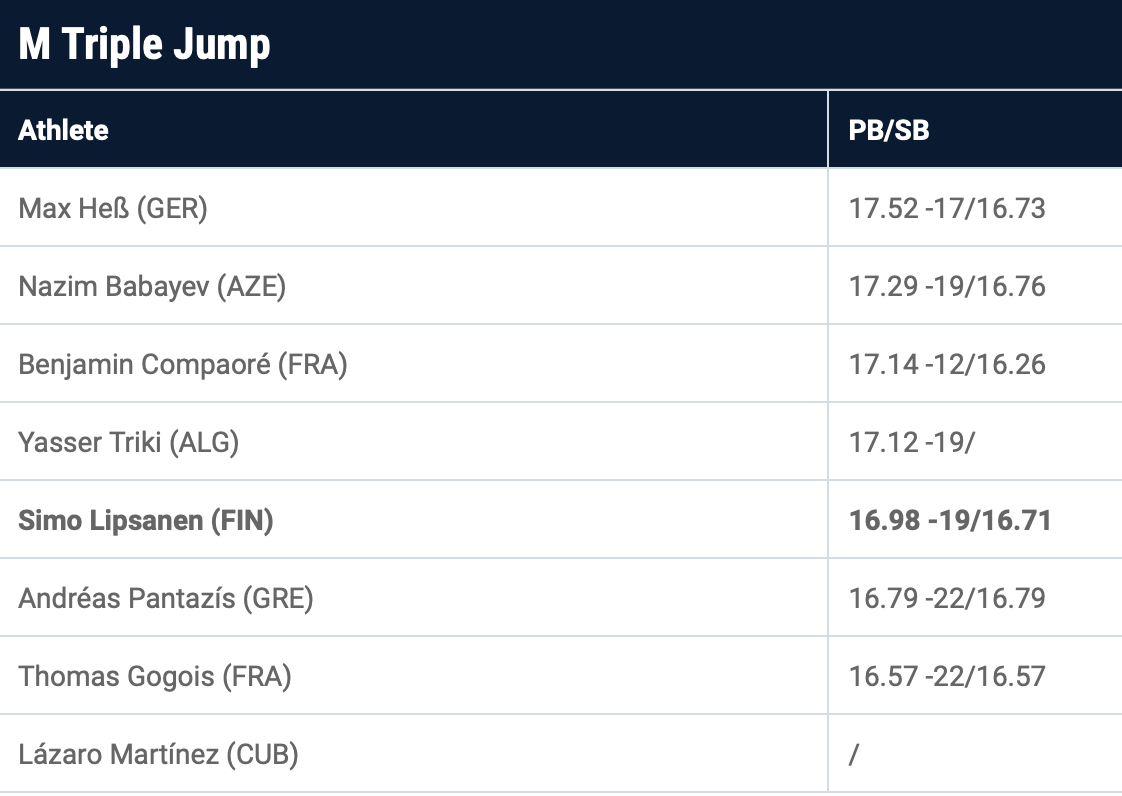The height and width of the screenshot is (796, 1122).
Task: Click the Athlete column header
Action: pyautogui.click(x=63, y=130)
